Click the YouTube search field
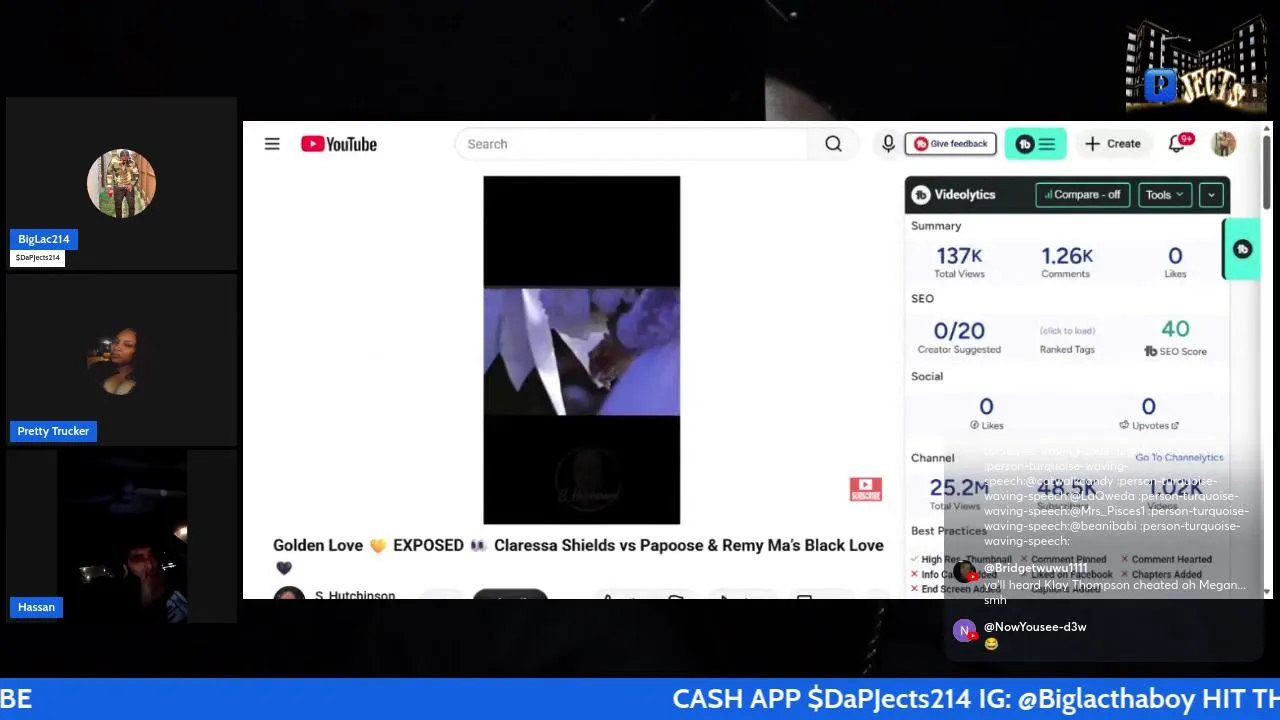Screen dimensions: 1280x720 click(632, 144)
